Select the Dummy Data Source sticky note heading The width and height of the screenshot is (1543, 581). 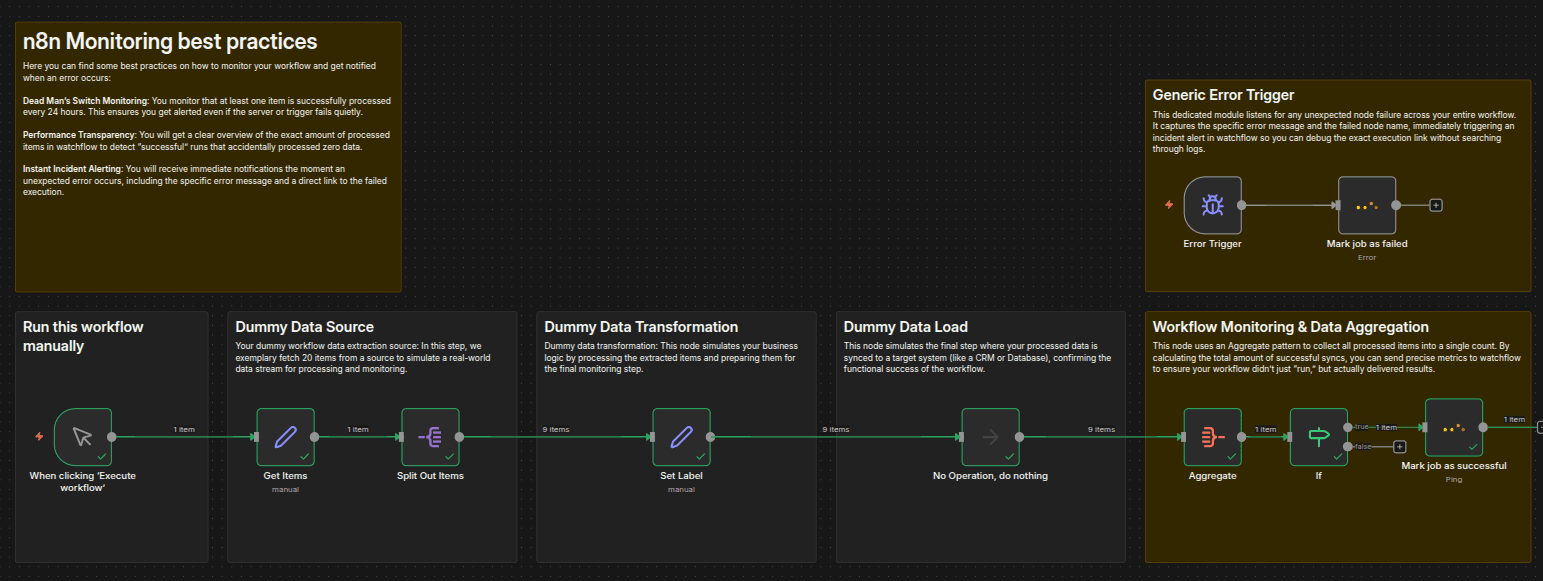304,327
